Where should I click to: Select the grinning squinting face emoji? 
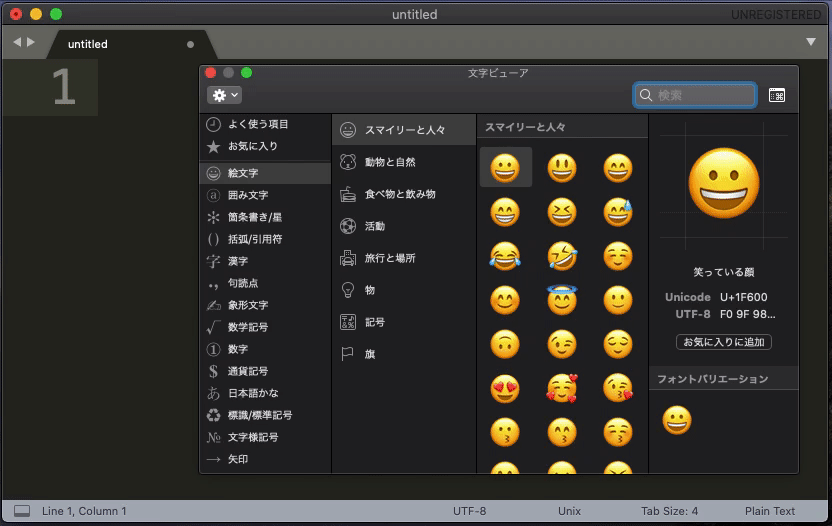point(562,212)
